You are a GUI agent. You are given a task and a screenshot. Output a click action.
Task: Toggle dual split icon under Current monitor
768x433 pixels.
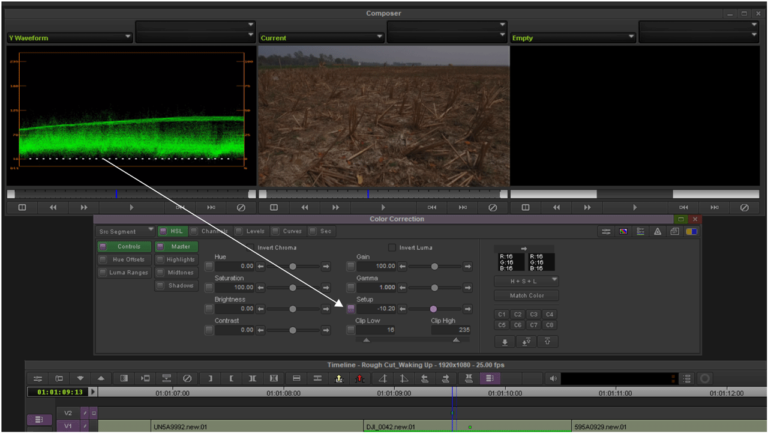(x=274, y=208)
